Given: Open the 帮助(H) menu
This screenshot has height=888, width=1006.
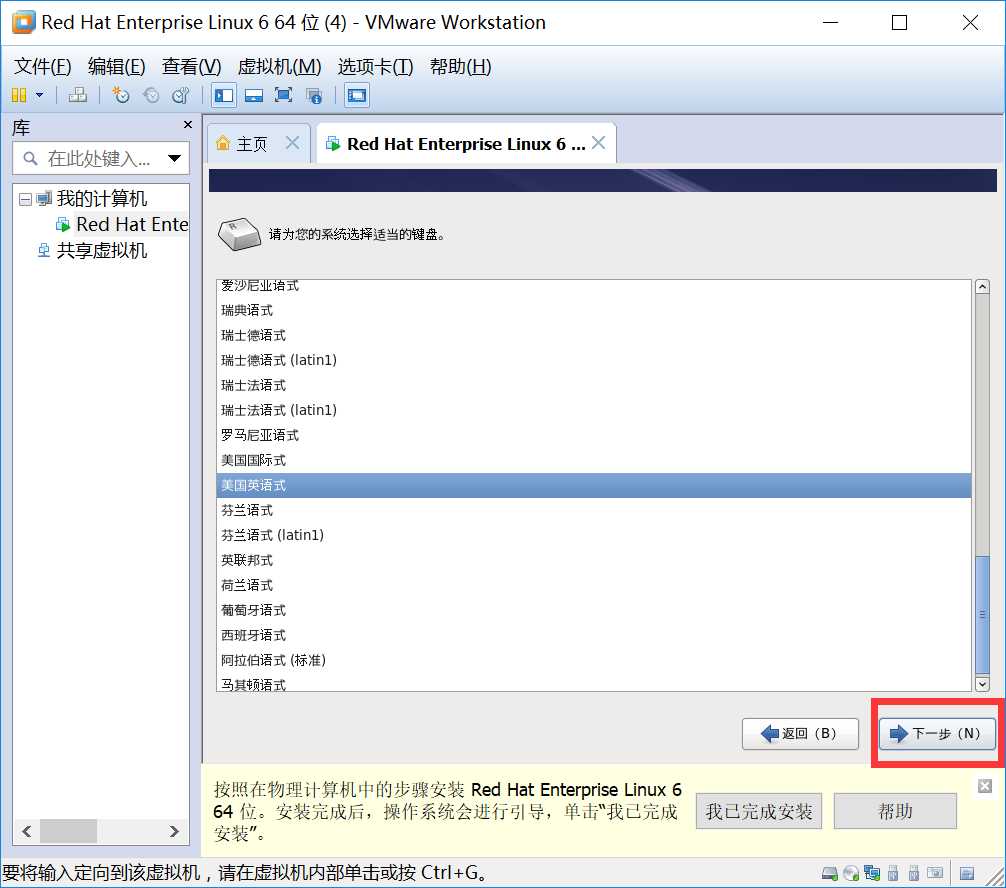Looking at the screenshot, I should [460, 66].
